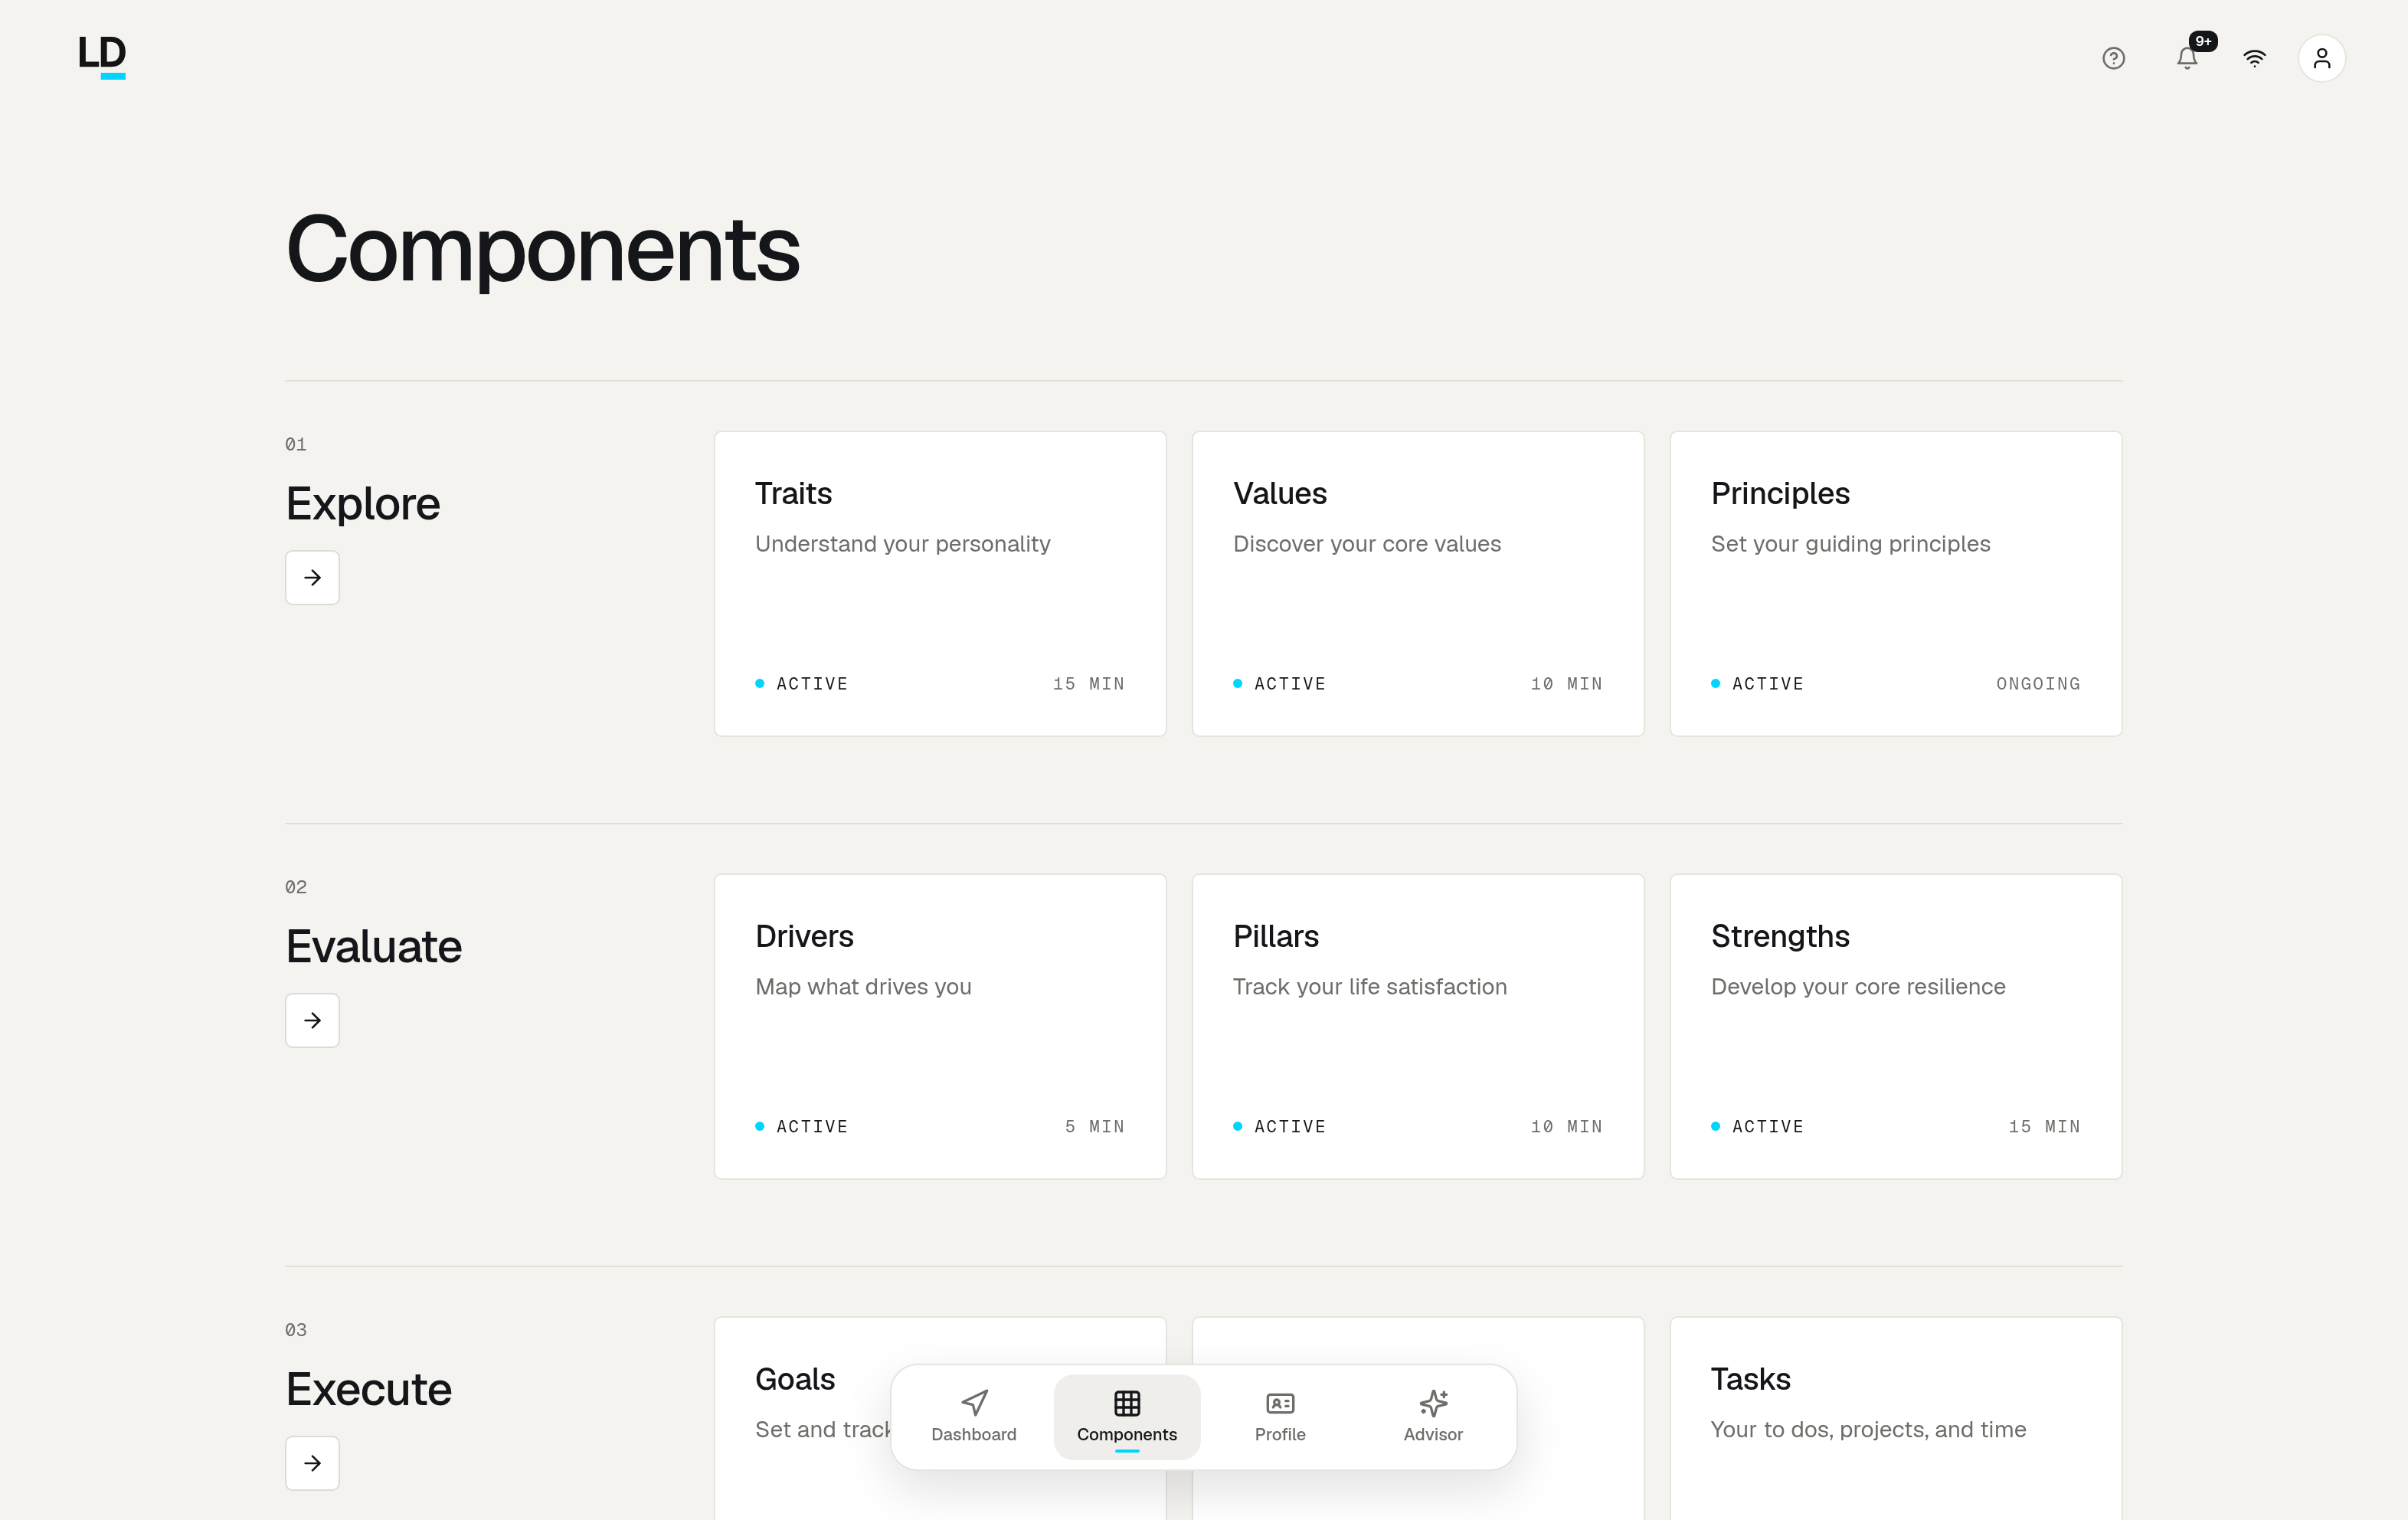Click 'Track your life satisfaction' text
Screen dimensions: 2408x1520
(1370, 987)
